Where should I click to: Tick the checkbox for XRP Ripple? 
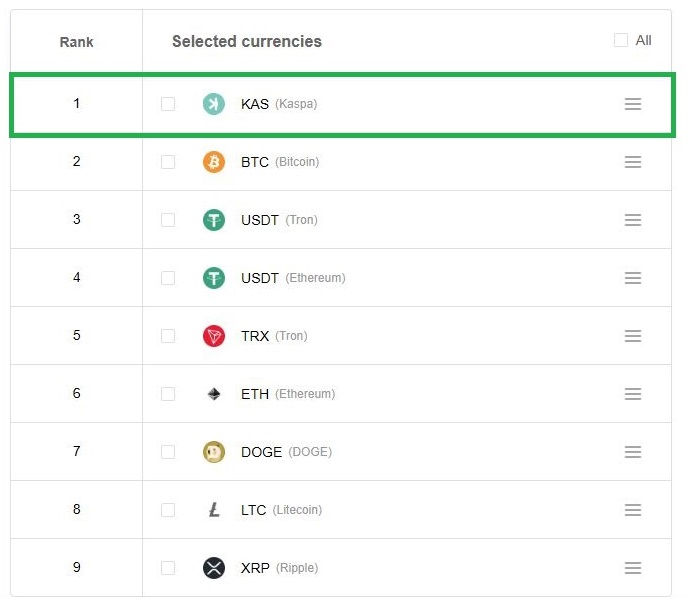tap(168, 568)
